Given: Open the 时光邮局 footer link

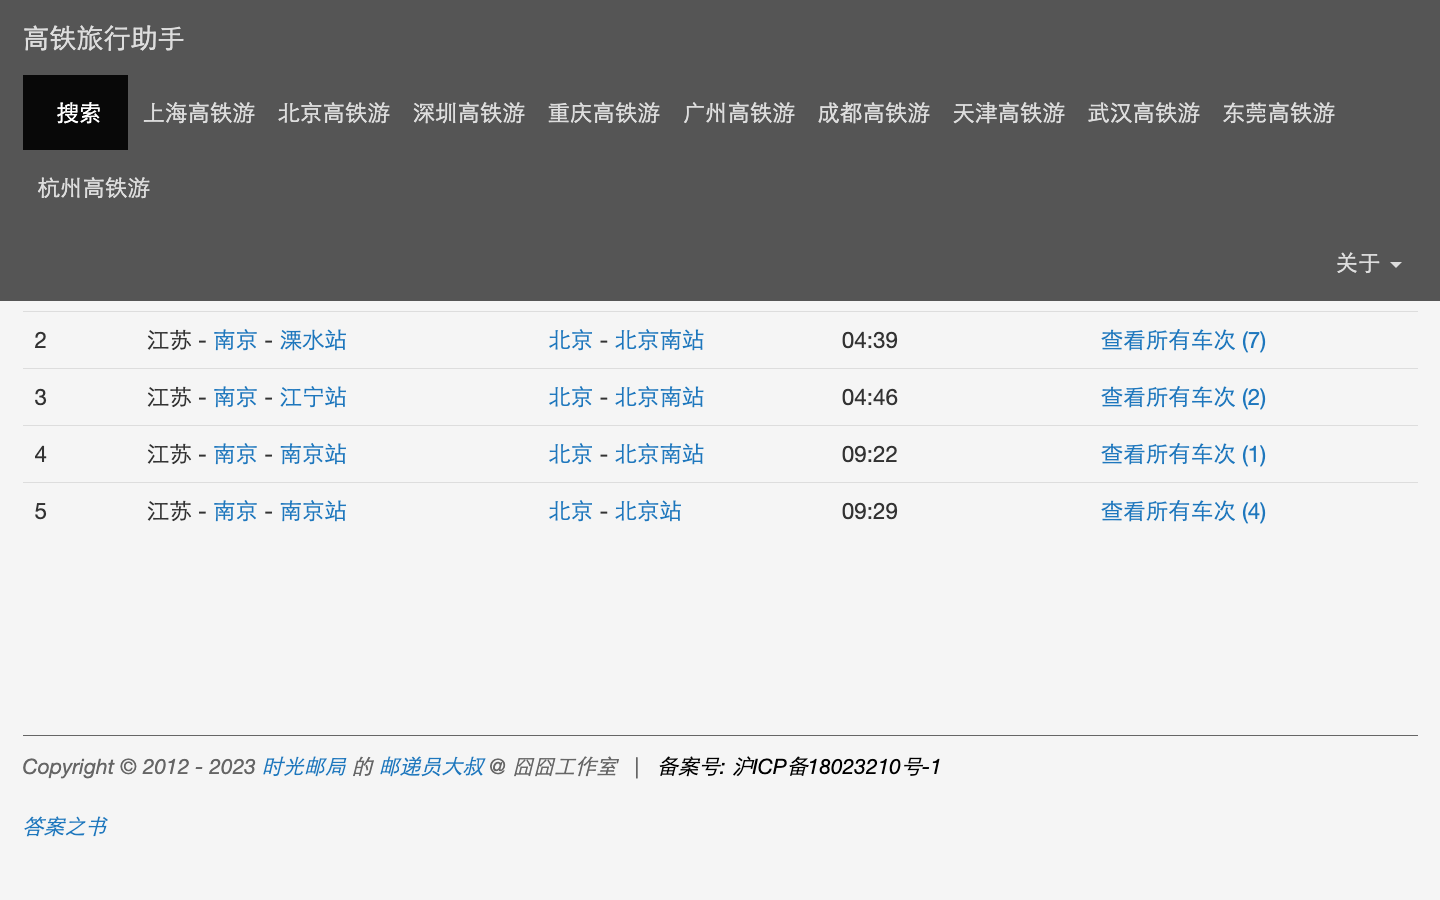Looking at the screenshot, I should [304, 767].
